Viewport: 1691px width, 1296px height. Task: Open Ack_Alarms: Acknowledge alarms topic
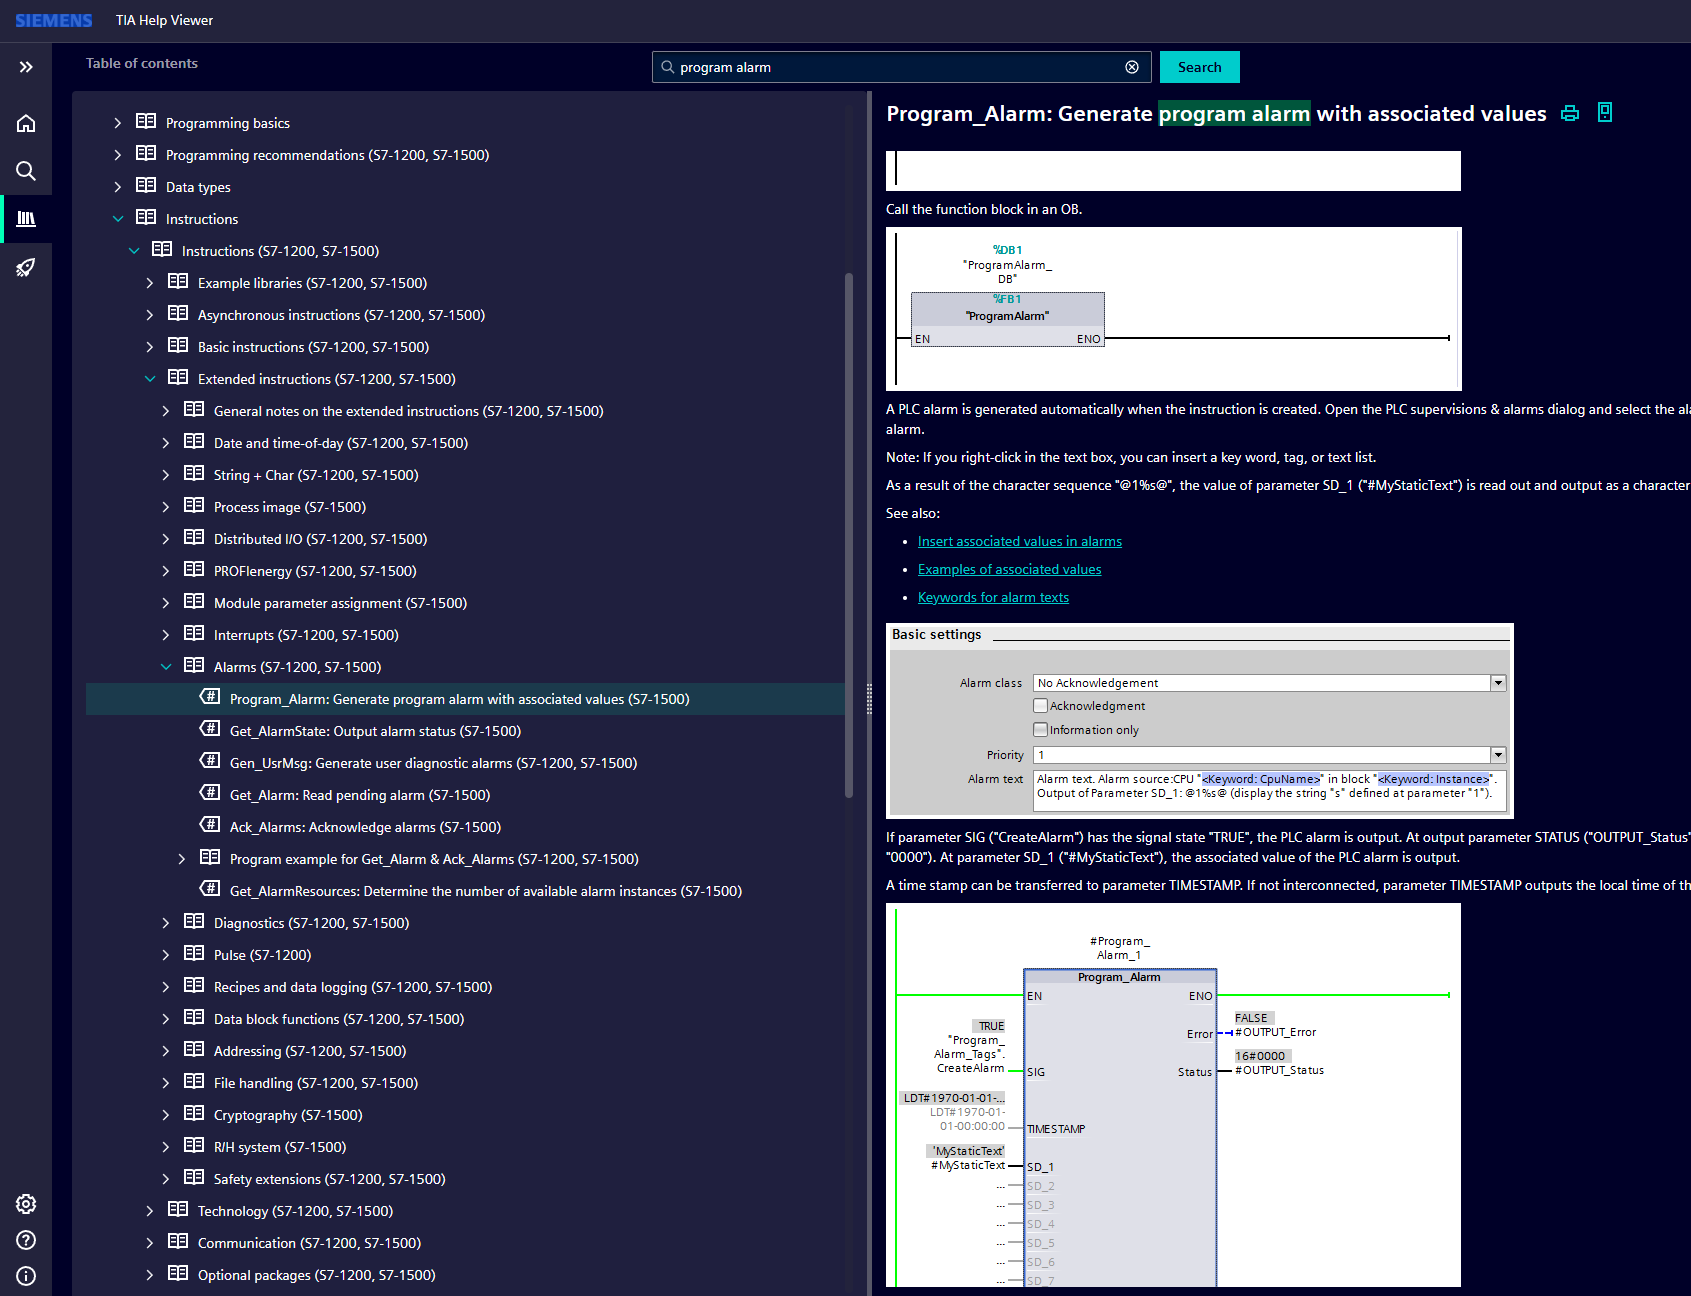click(x=365, y=827)
